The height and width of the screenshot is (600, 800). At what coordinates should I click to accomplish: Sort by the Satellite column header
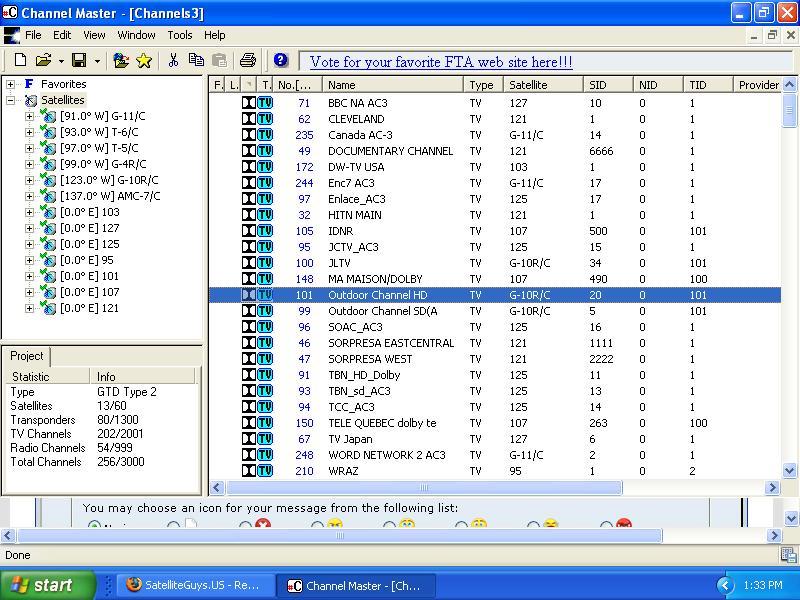click(543, 85)
